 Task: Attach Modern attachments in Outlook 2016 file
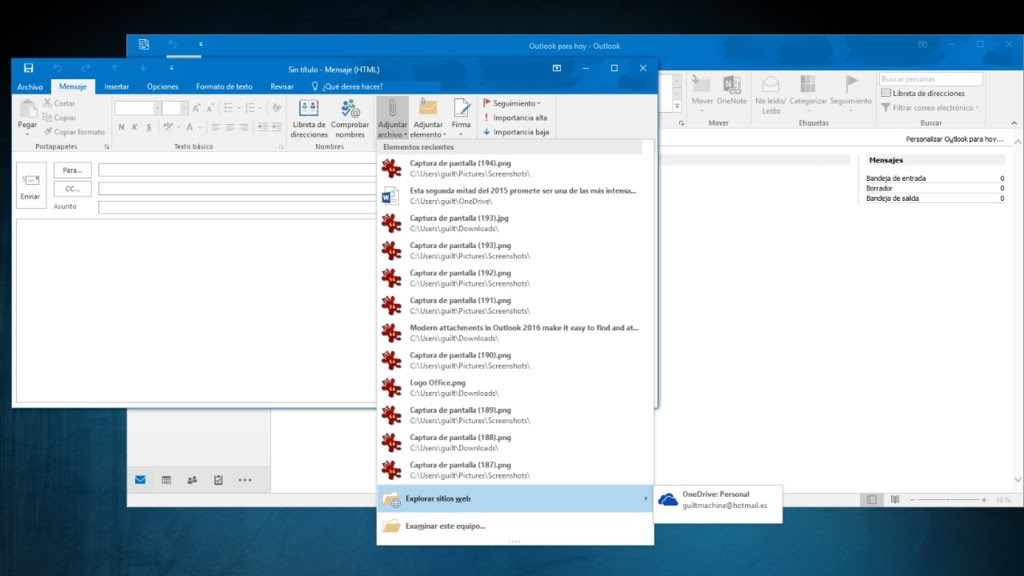(515, 333)
